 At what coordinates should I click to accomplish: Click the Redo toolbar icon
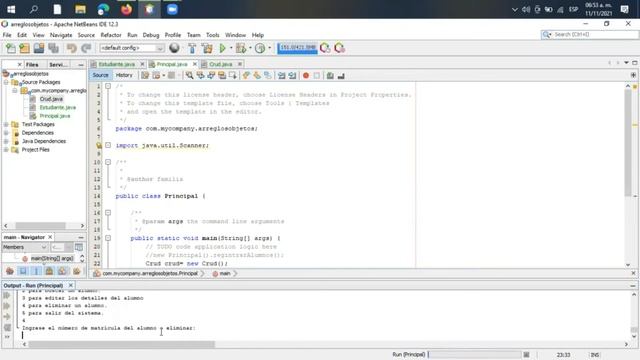pyautogui.click(x=86, y=48)
